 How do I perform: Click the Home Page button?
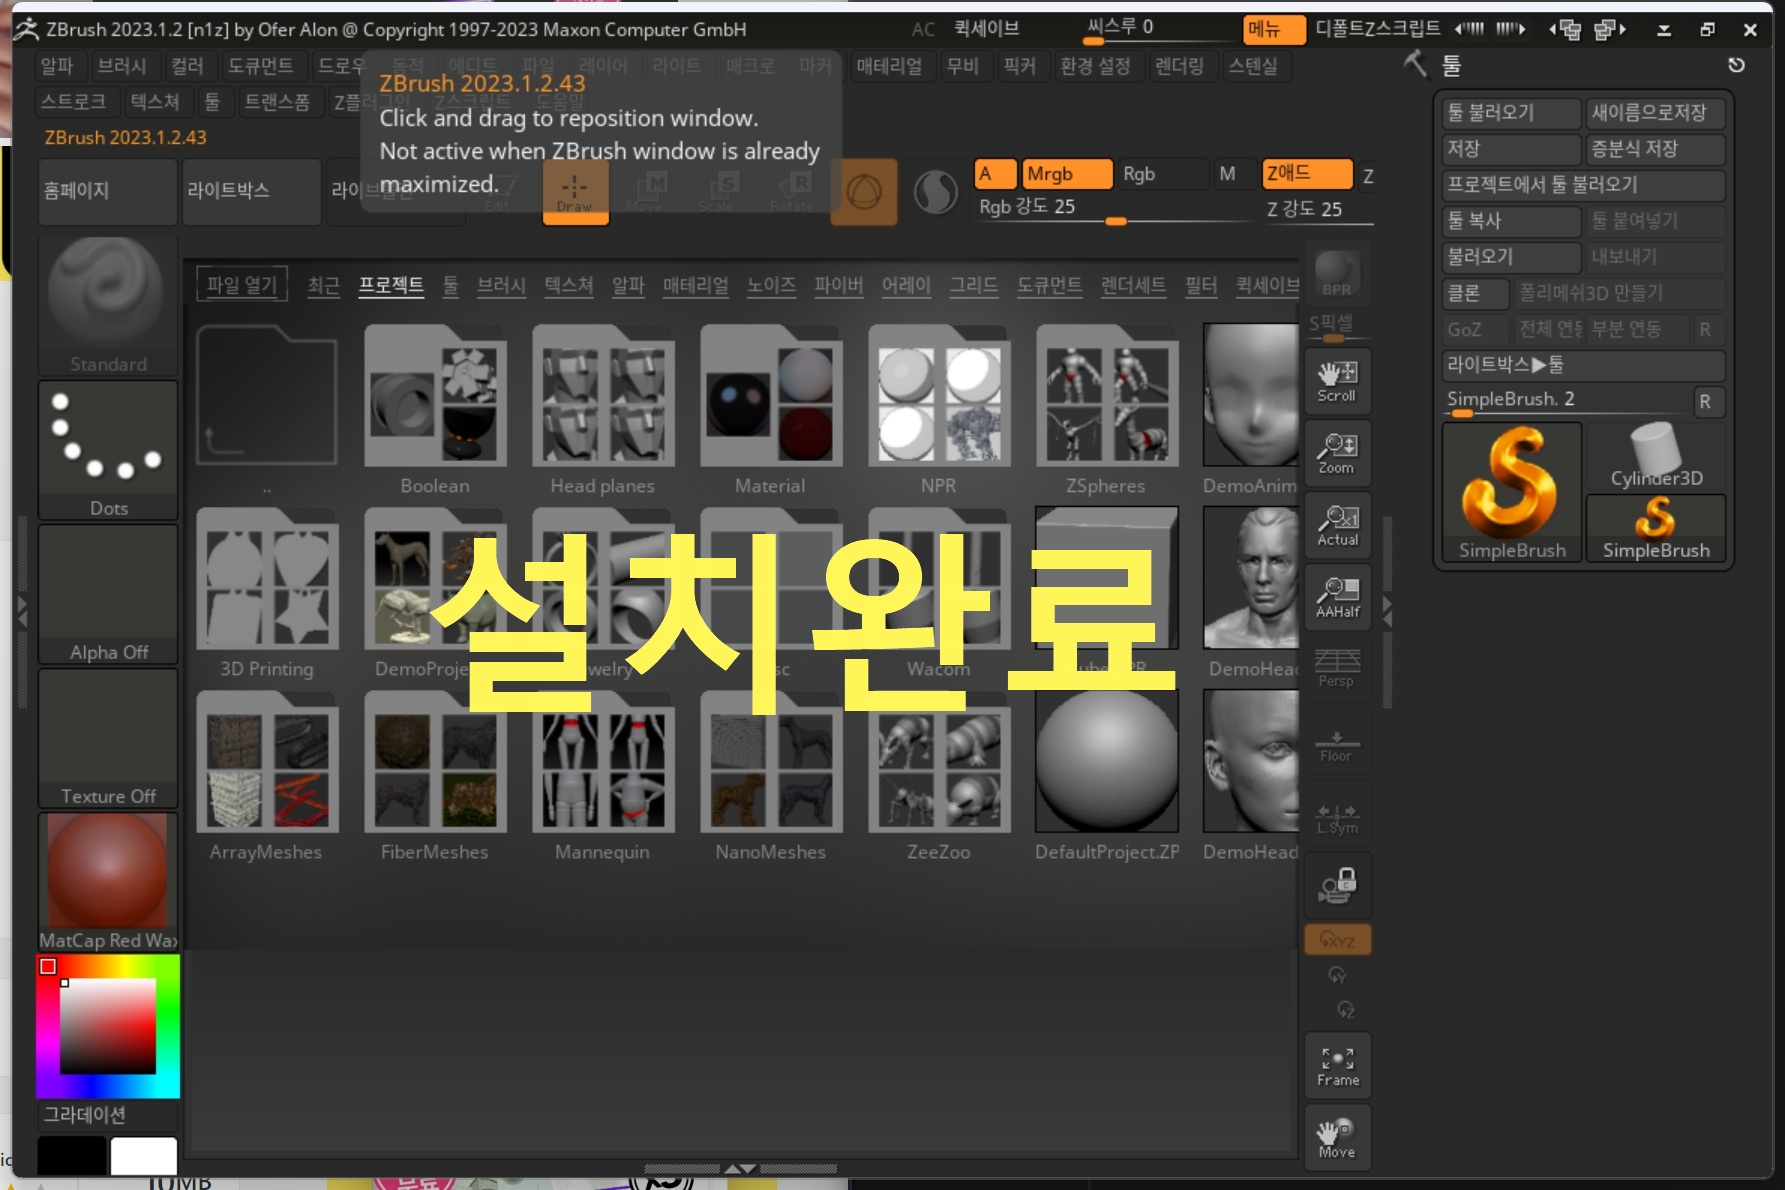click(x=108, y=191)
